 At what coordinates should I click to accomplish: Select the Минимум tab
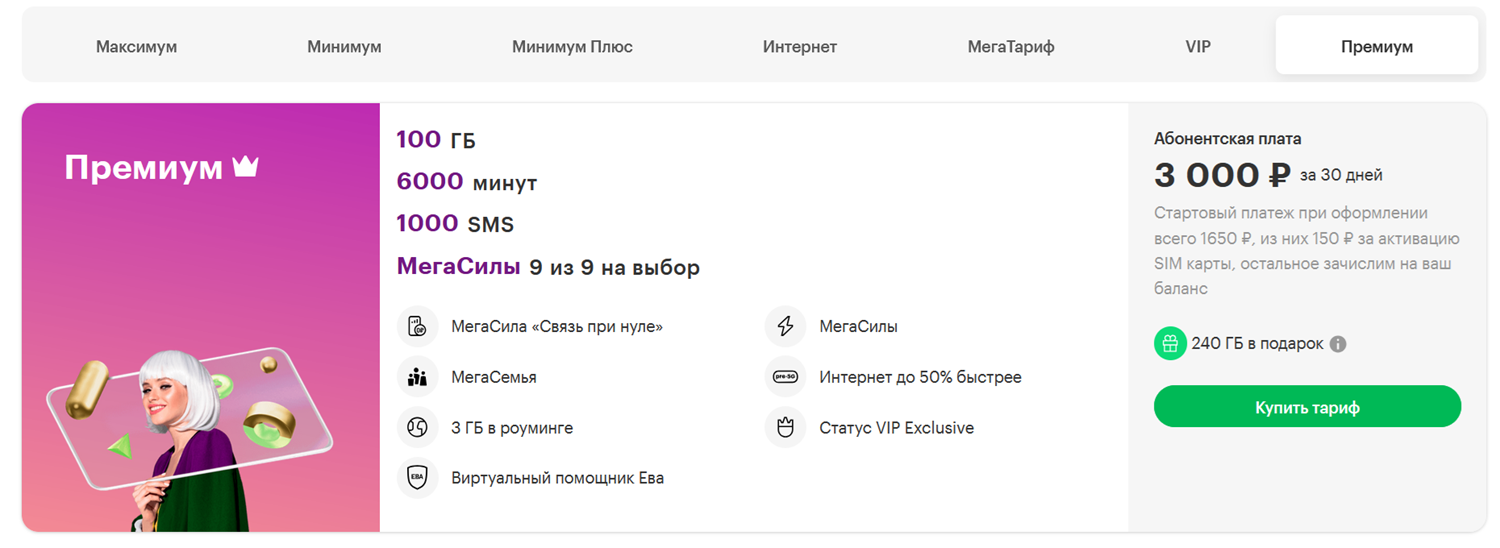click(344, 47)
